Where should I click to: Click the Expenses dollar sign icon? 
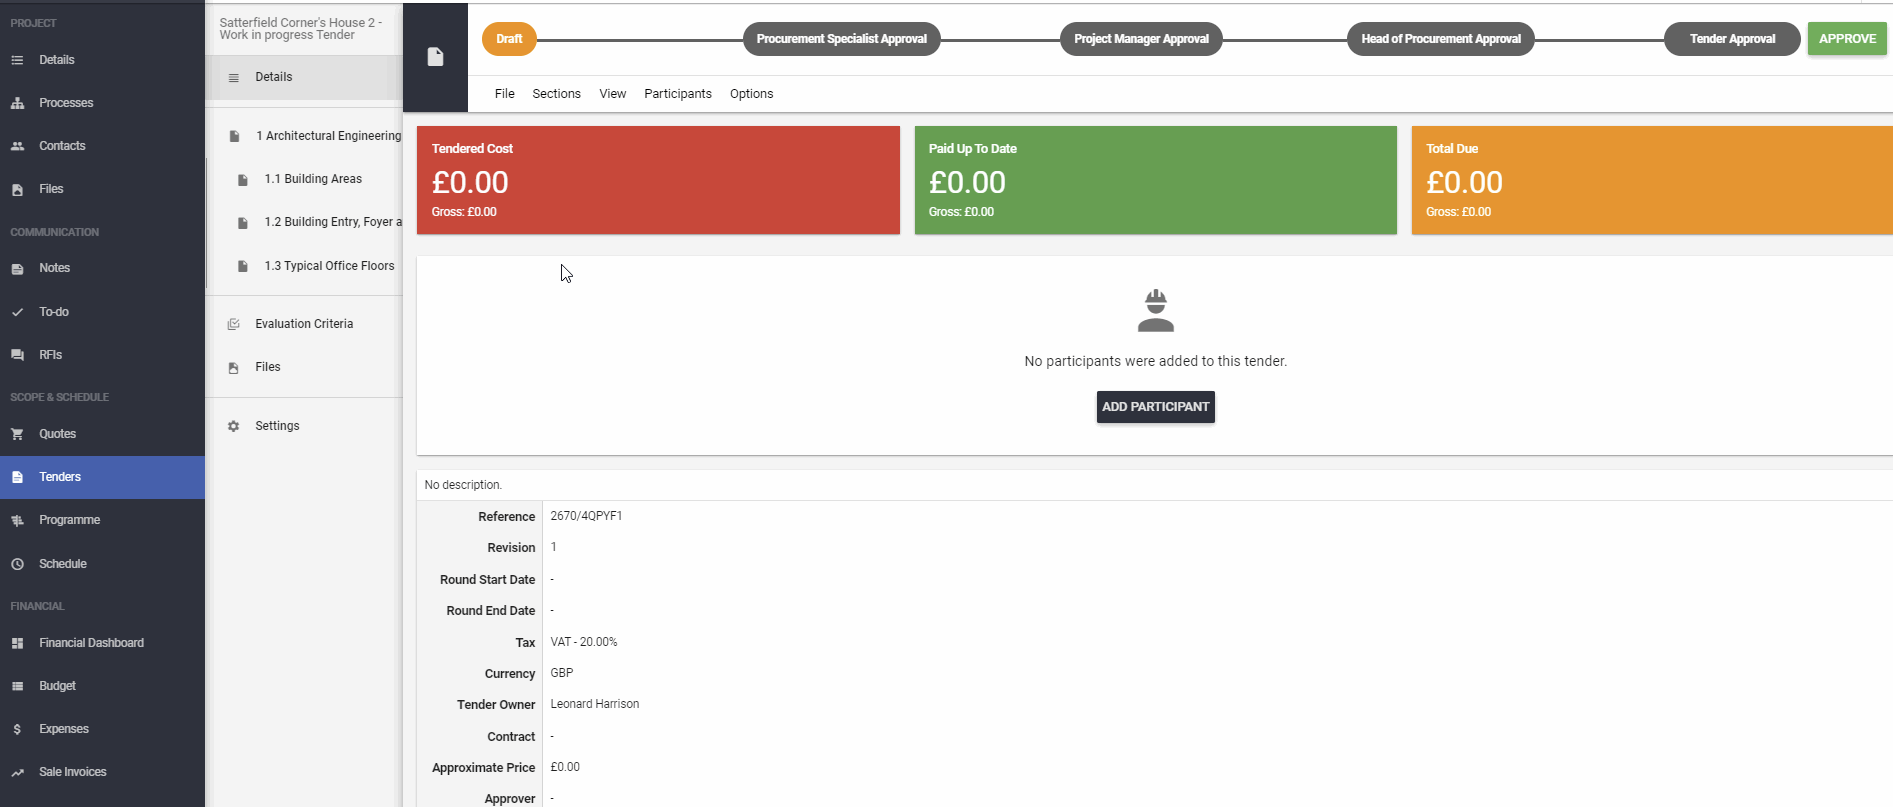pos(17,729)
